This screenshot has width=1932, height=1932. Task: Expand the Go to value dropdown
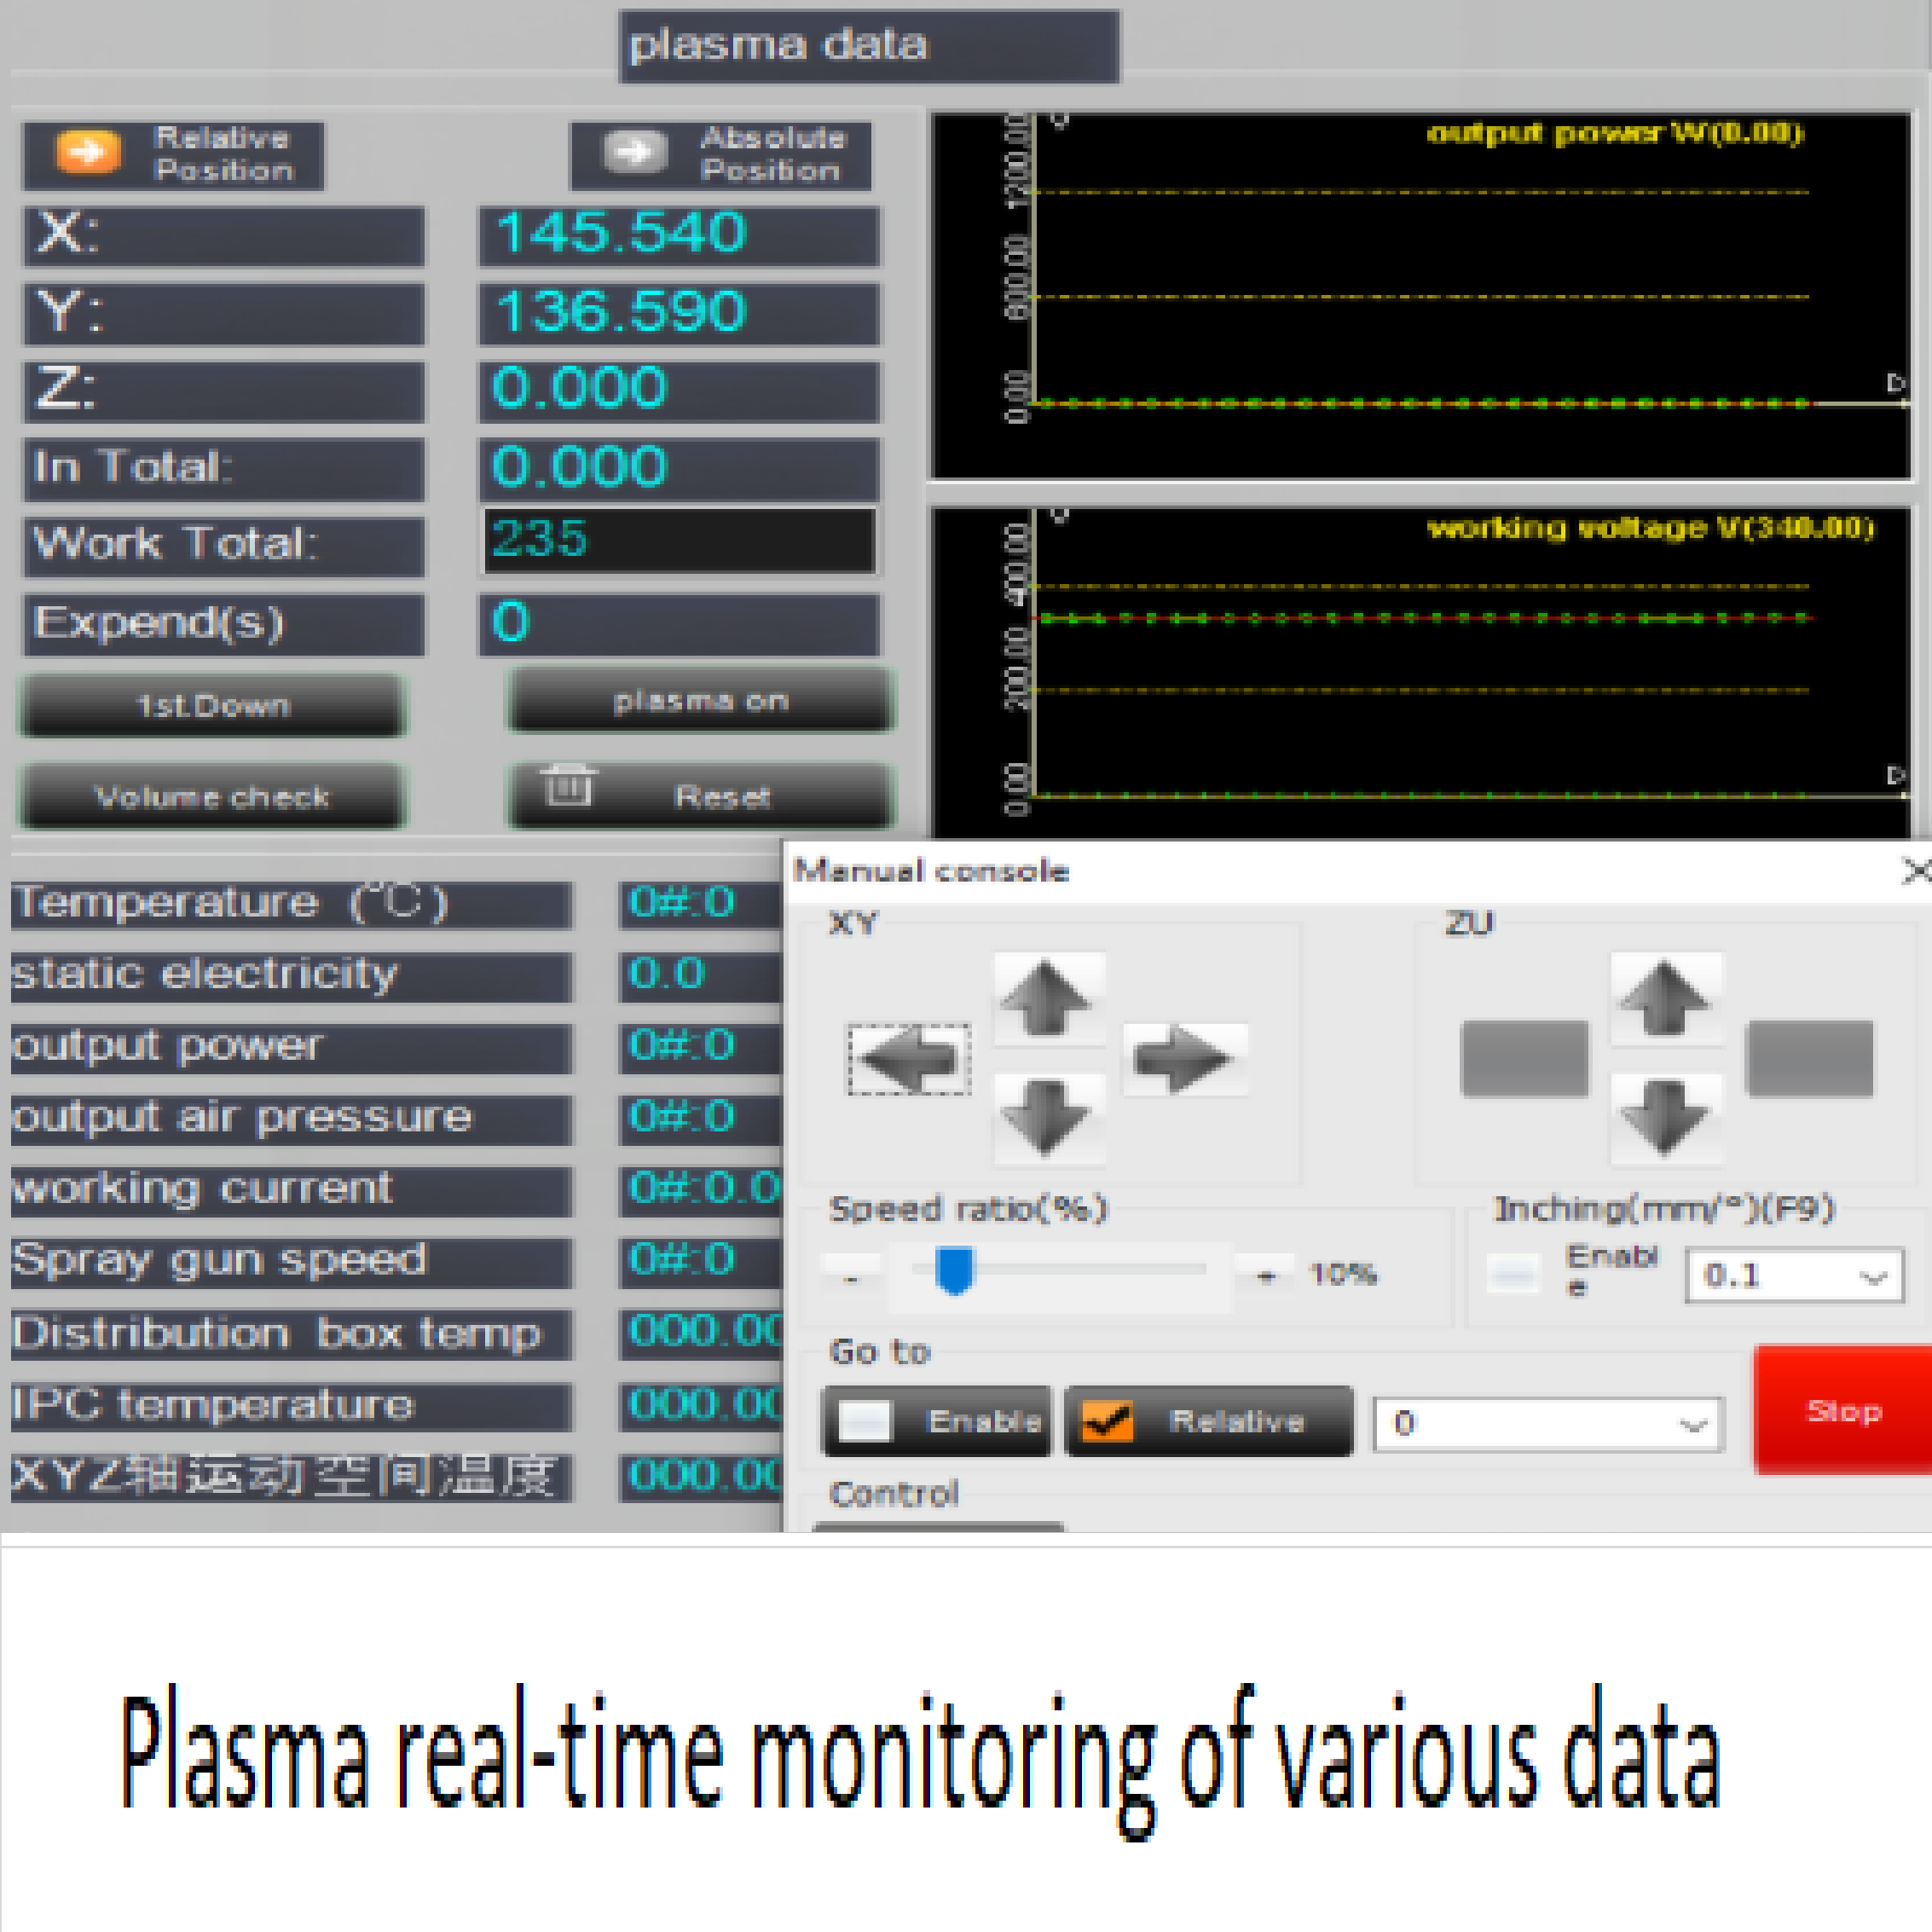(1692, 1425)
